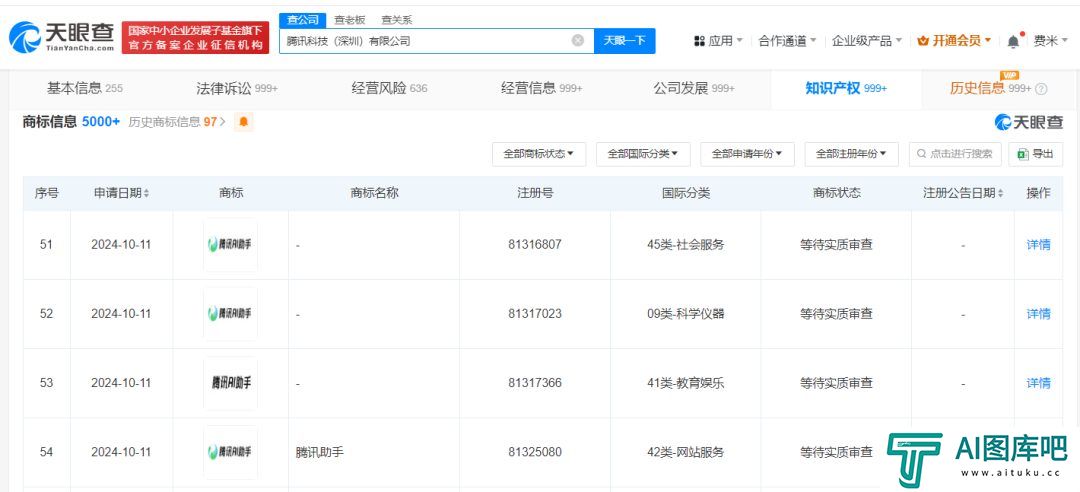Open the 开通会员 dropdown
1080x492 pixels.
click(954, 41)
